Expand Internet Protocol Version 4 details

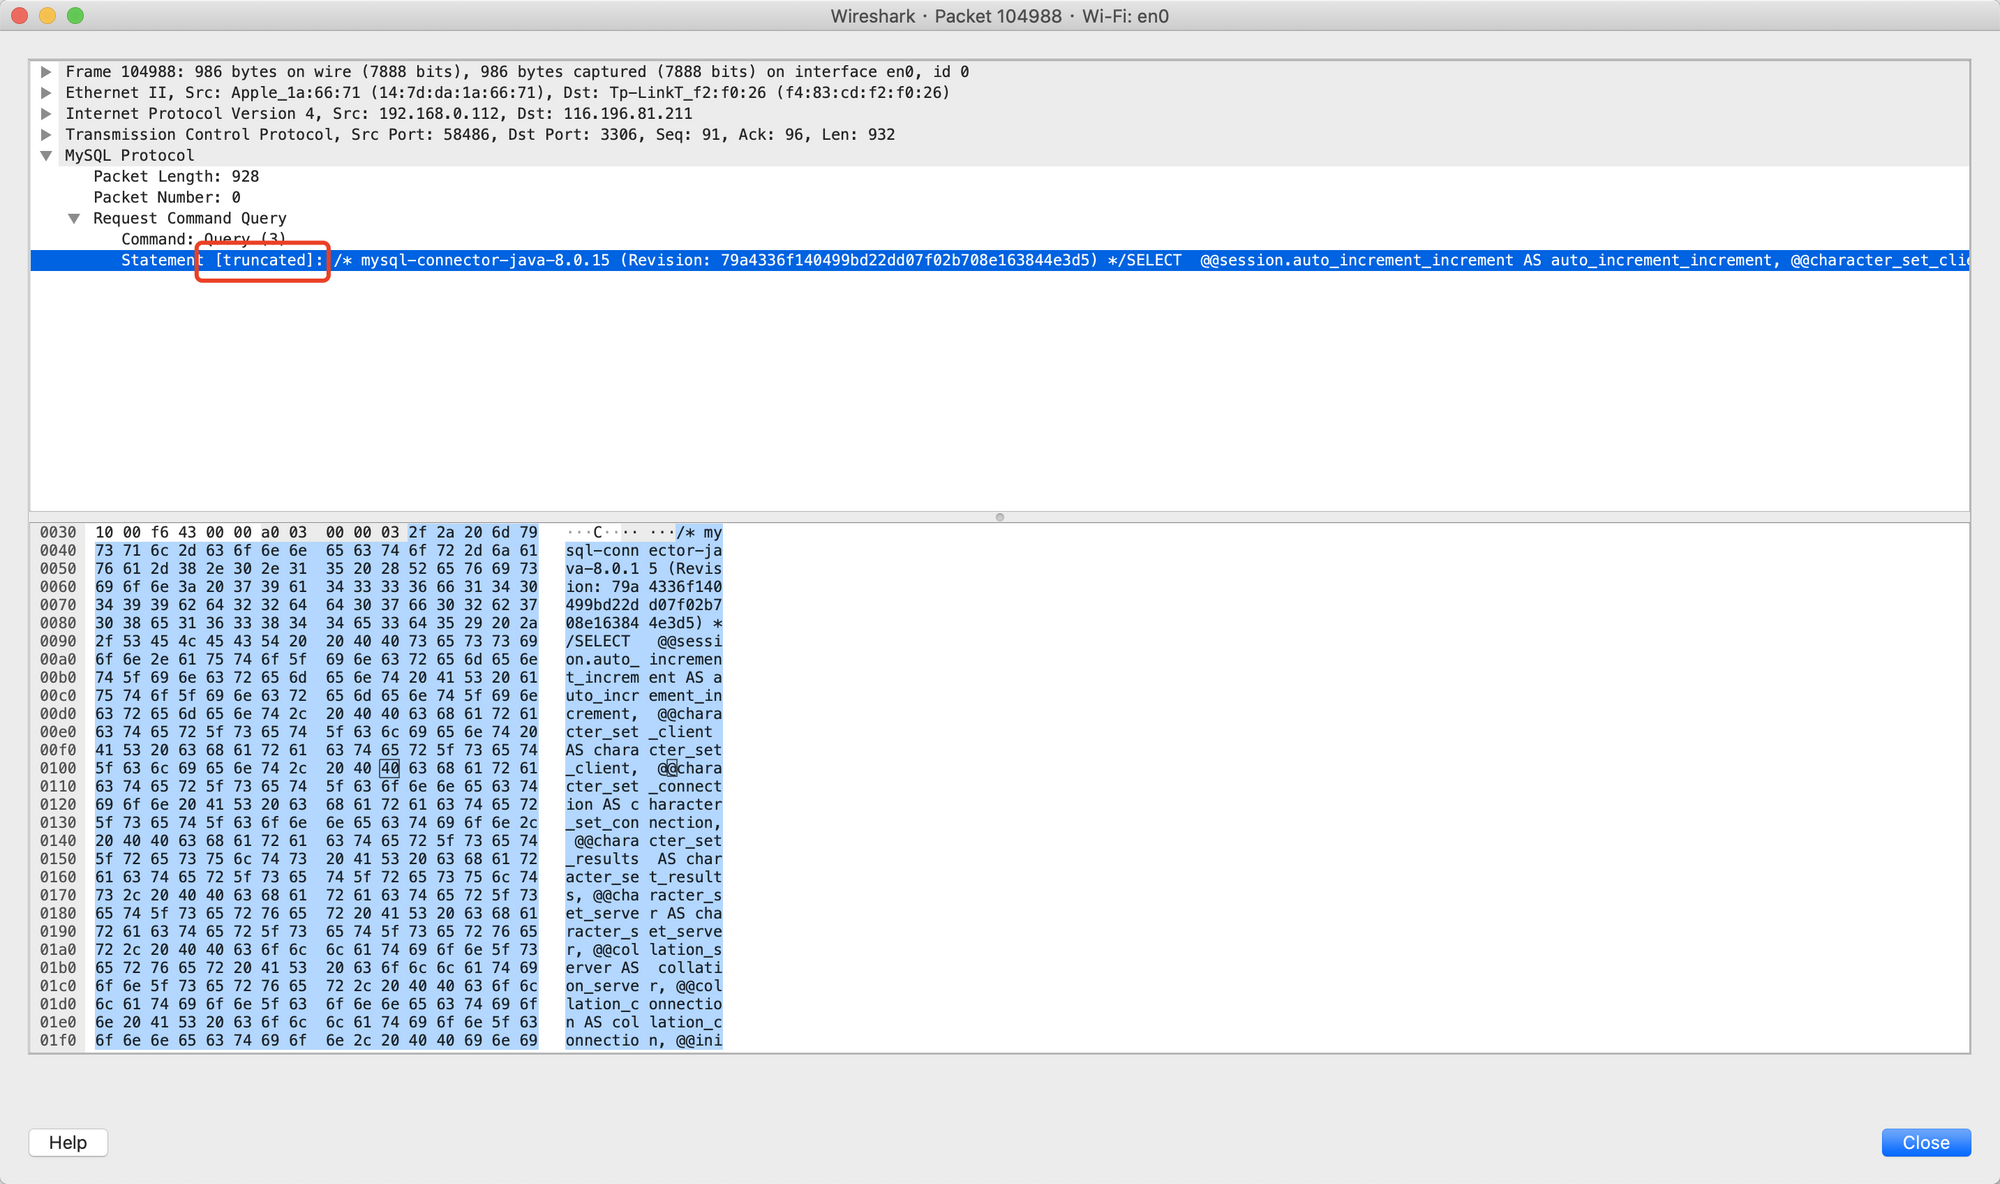point(46,113)
